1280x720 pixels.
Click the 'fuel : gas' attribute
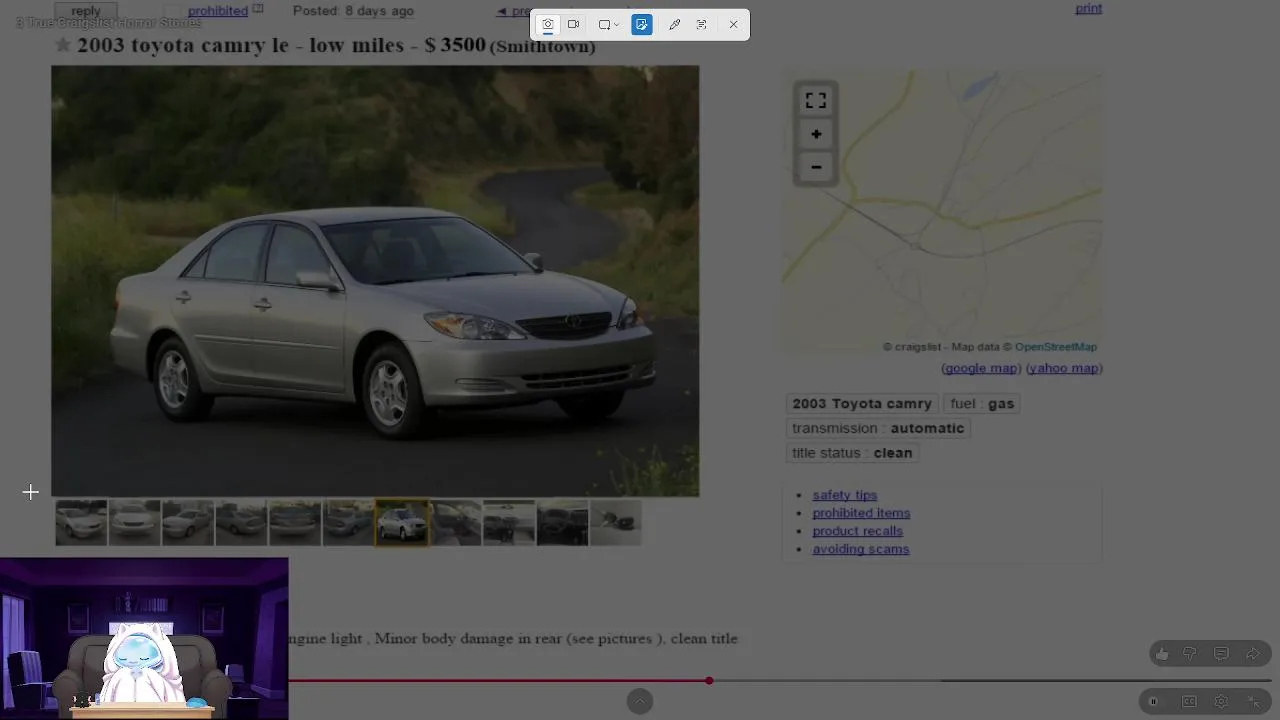tap(982, 404)
